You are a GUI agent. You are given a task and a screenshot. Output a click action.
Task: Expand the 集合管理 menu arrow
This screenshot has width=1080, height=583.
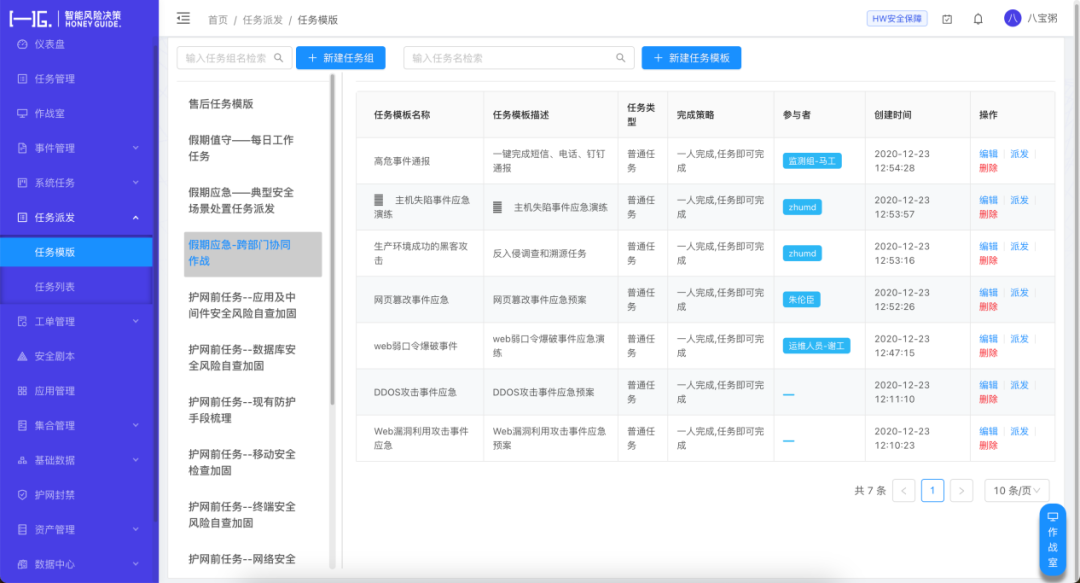136,425
